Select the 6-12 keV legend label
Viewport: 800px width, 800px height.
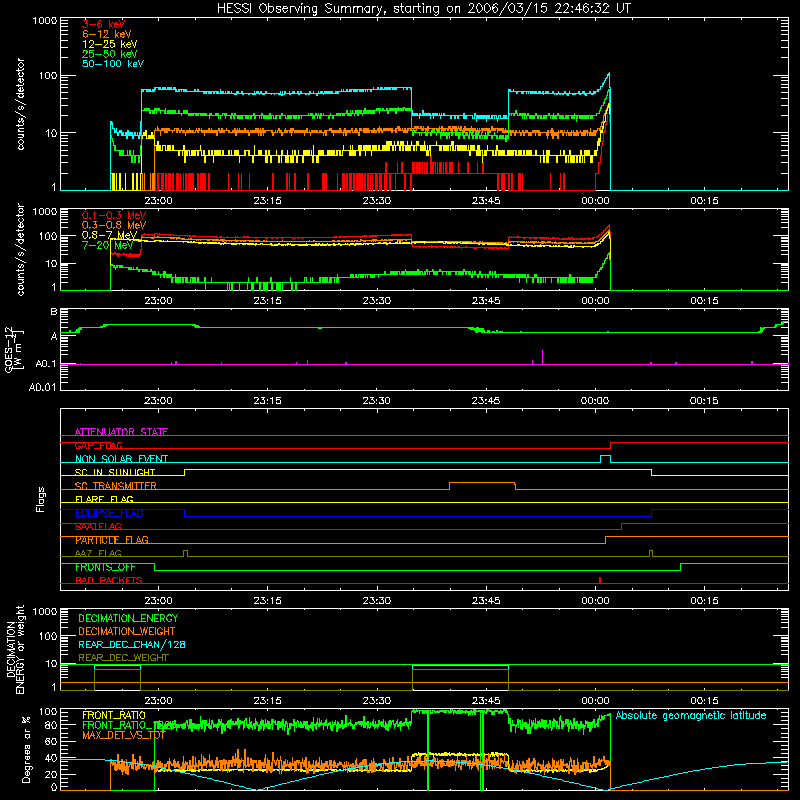(107, 34)
